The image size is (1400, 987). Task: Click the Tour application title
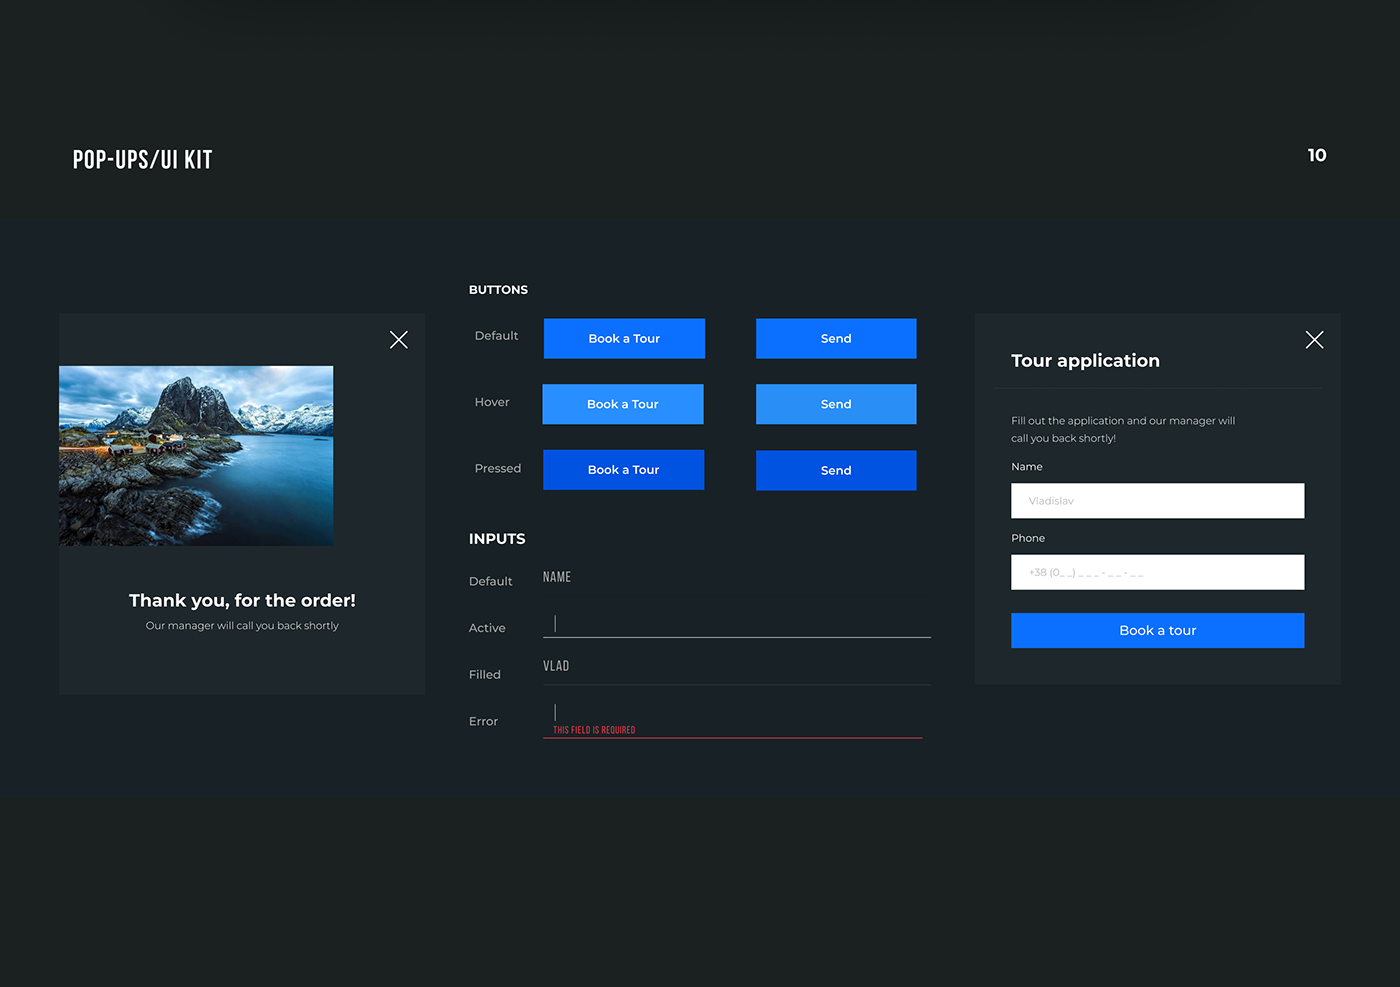pos(1085,361)
